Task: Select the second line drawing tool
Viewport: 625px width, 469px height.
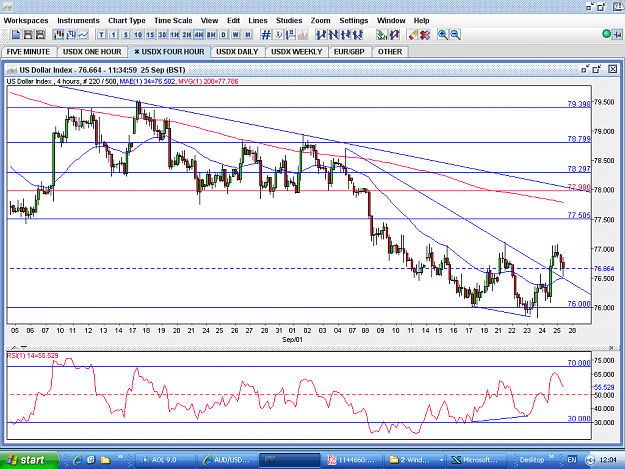Action: point(333,35)
